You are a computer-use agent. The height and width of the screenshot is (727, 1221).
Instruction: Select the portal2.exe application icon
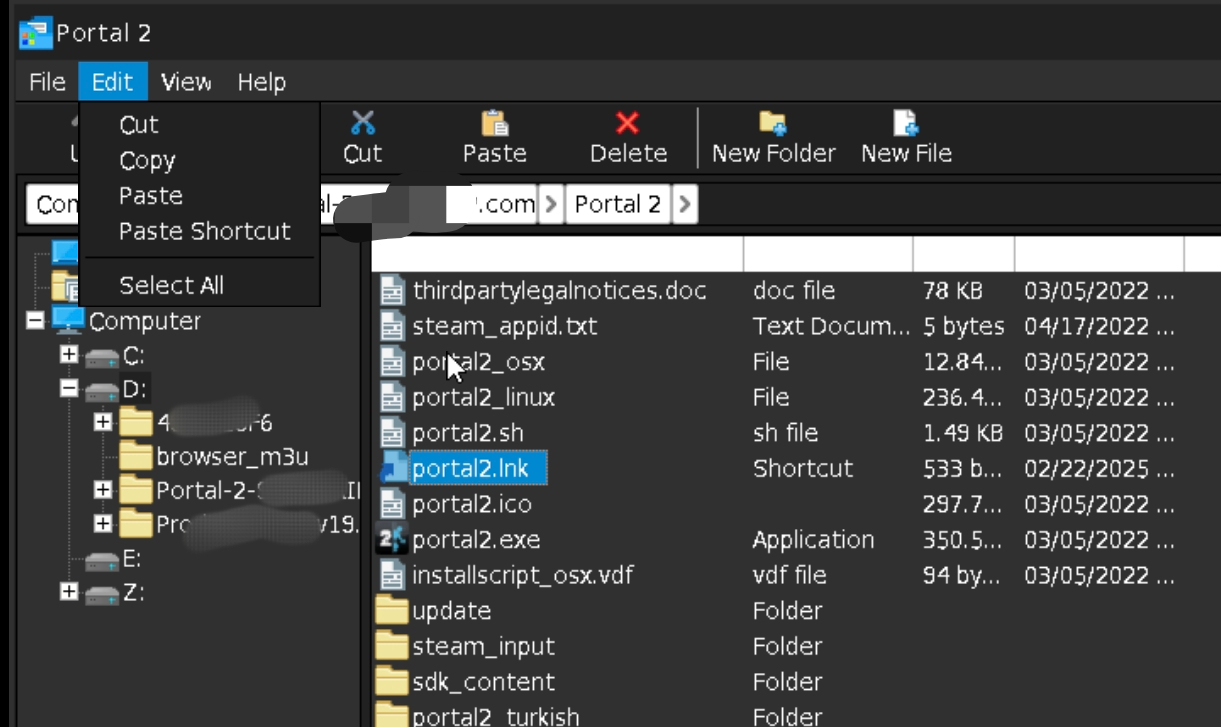pos(391,540)
